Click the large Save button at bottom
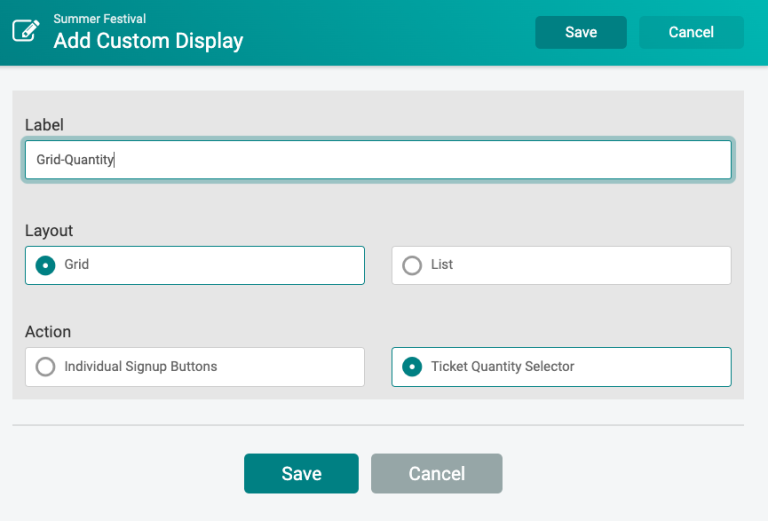The image size is (768, 521). (301, 474)
